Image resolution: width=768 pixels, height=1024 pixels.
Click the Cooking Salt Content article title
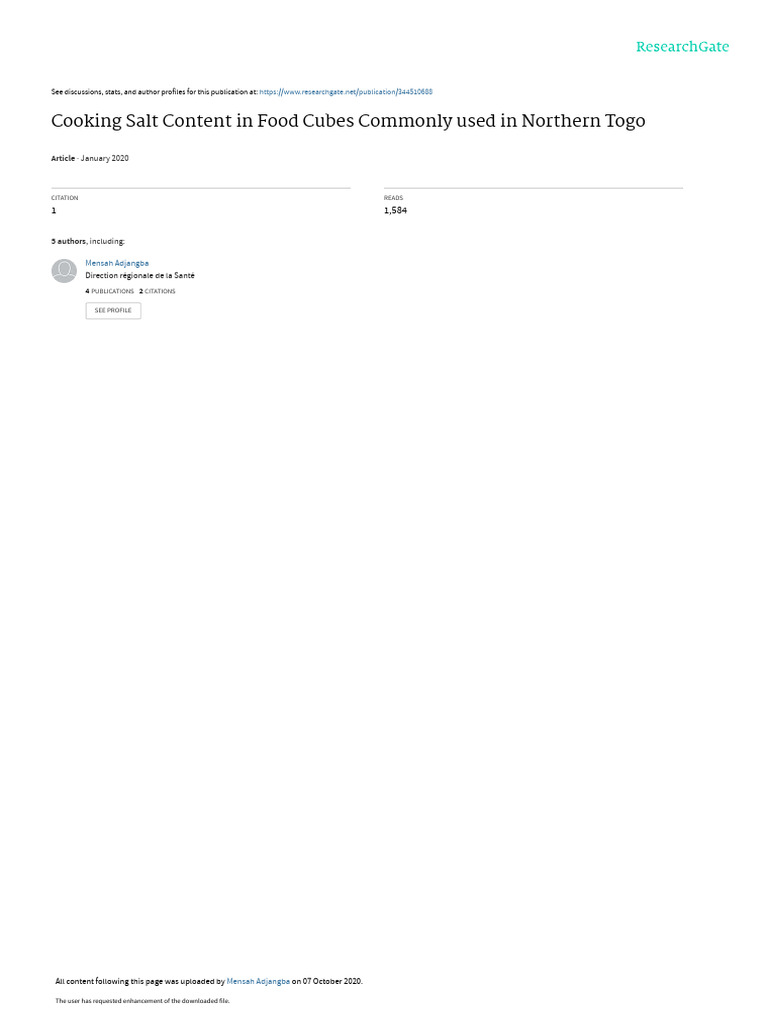pos(348,121)
